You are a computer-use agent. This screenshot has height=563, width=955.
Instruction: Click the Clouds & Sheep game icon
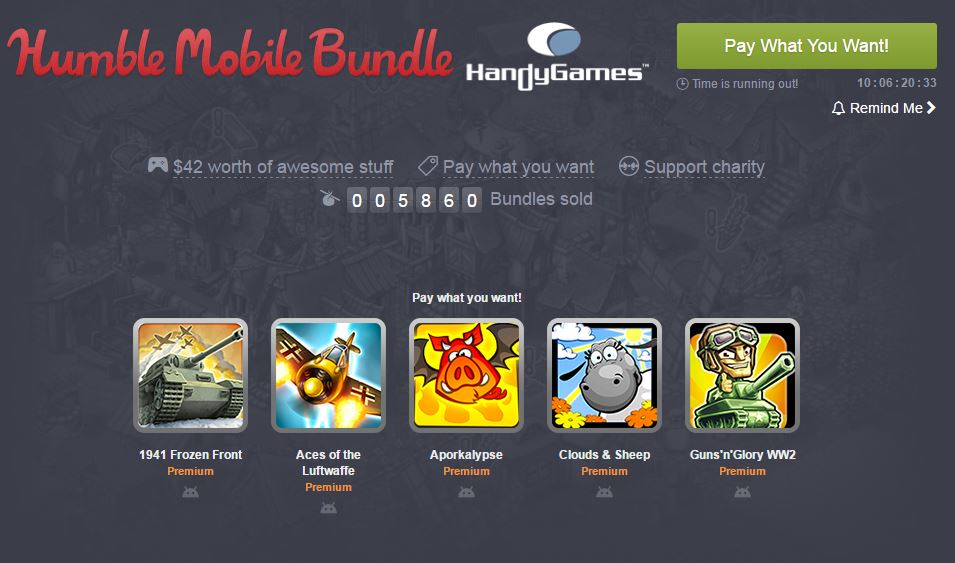point(604,375)
